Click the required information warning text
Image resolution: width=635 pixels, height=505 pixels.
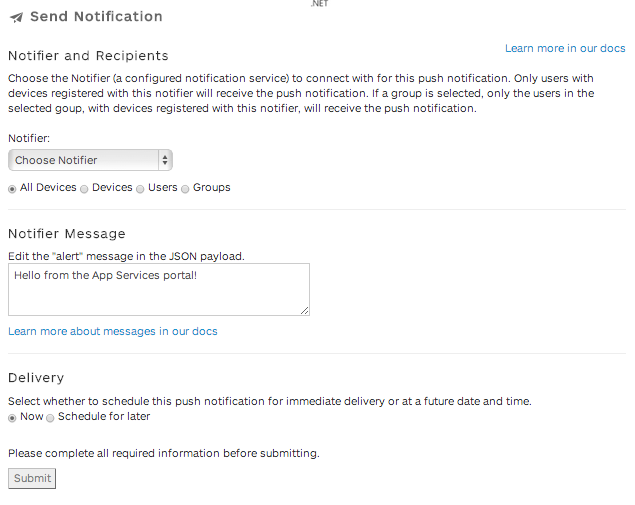(x=163, y=453)
